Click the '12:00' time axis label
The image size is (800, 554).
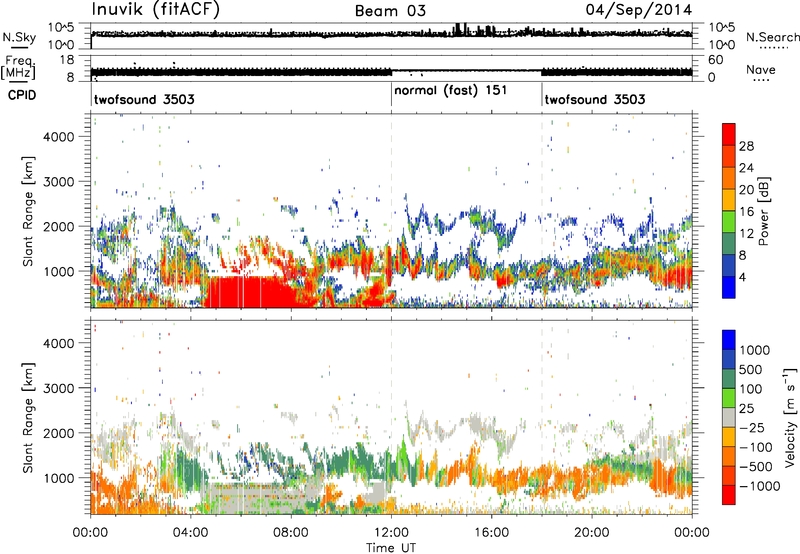pos(391,533)
